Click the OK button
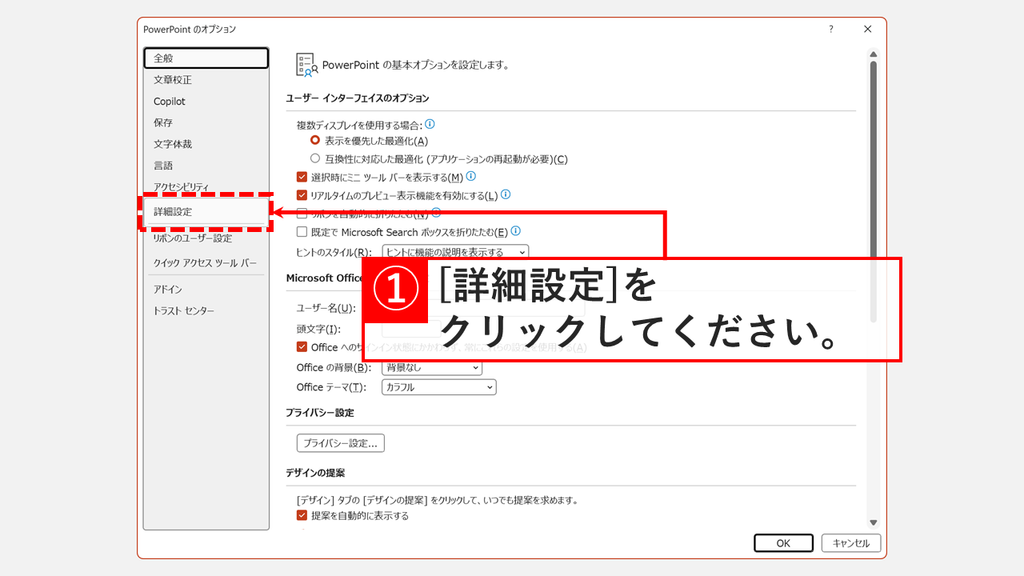This screenshot has height=576, width=1024. coord(784,543)
